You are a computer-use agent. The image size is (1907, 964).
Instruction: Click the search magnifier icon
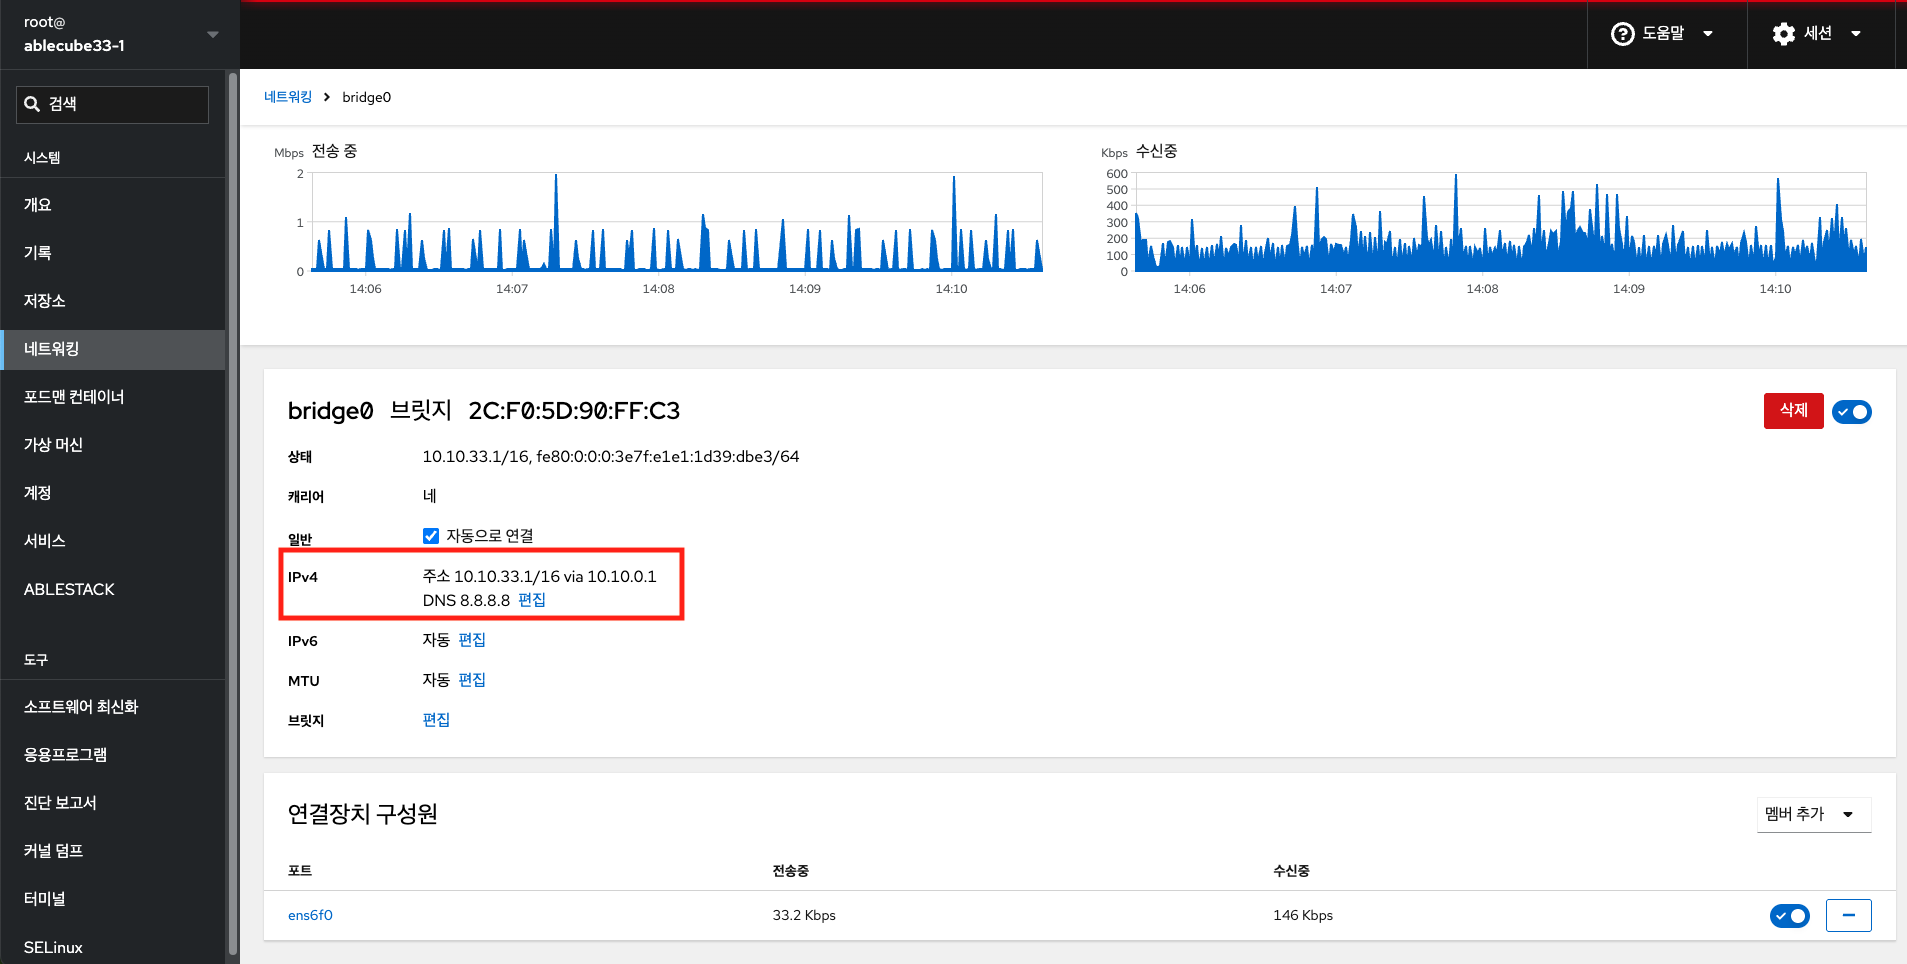click(x=32, y=104)
